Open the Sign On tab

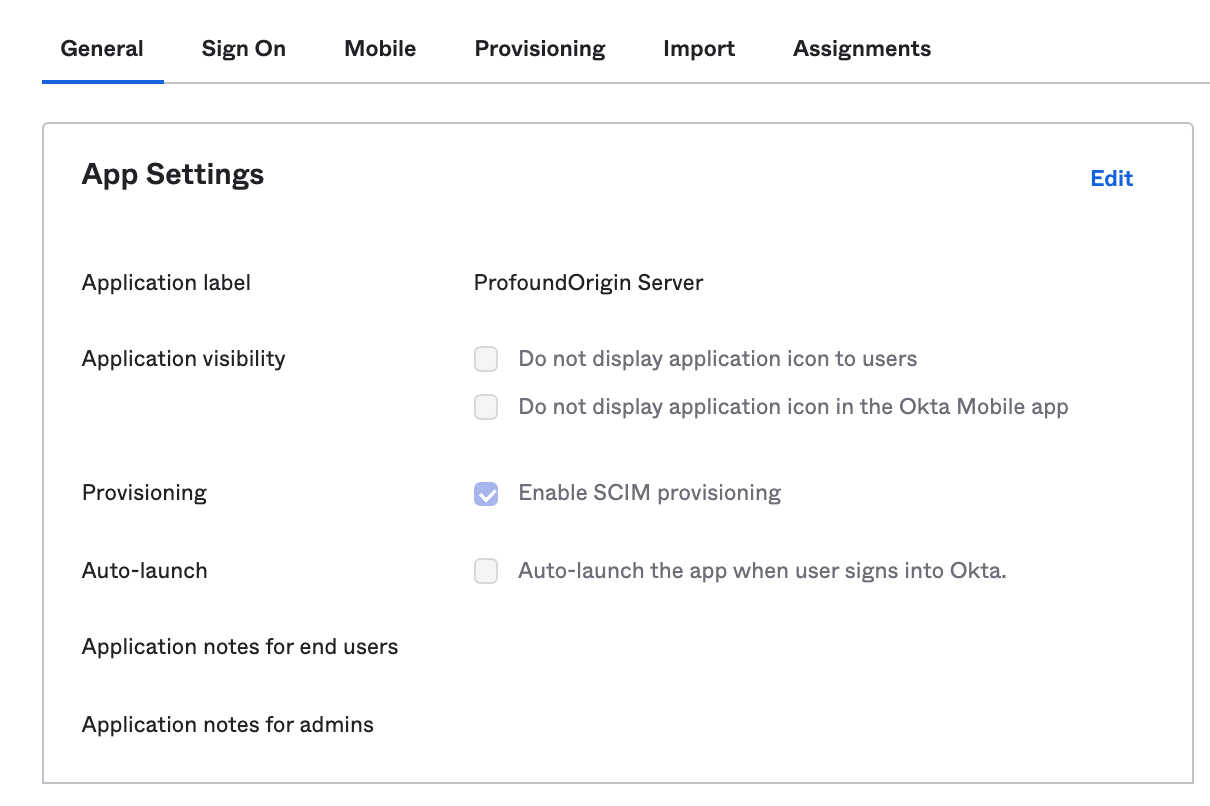point(243,49)
